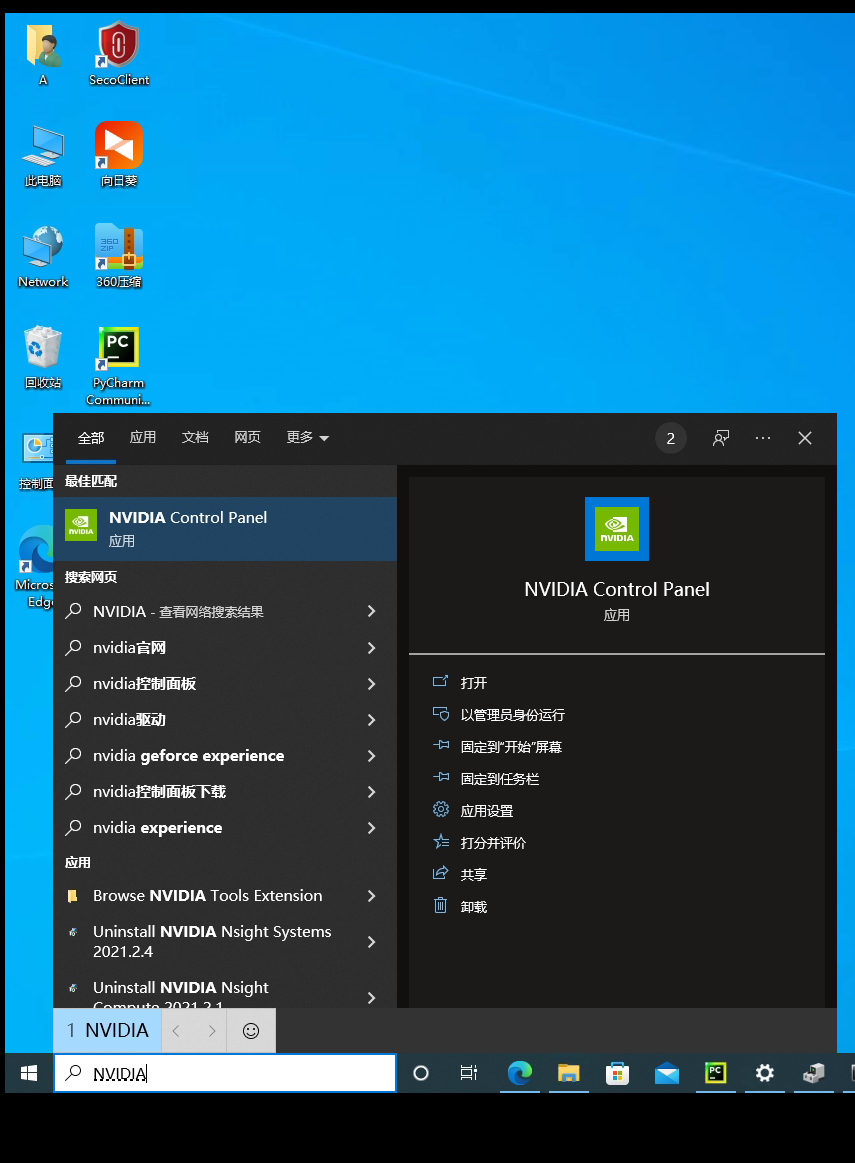This screenshot has width=855, height=1163.
Task: Select the 回收站 recycle bin icon
Action: [x=43, y=358]
